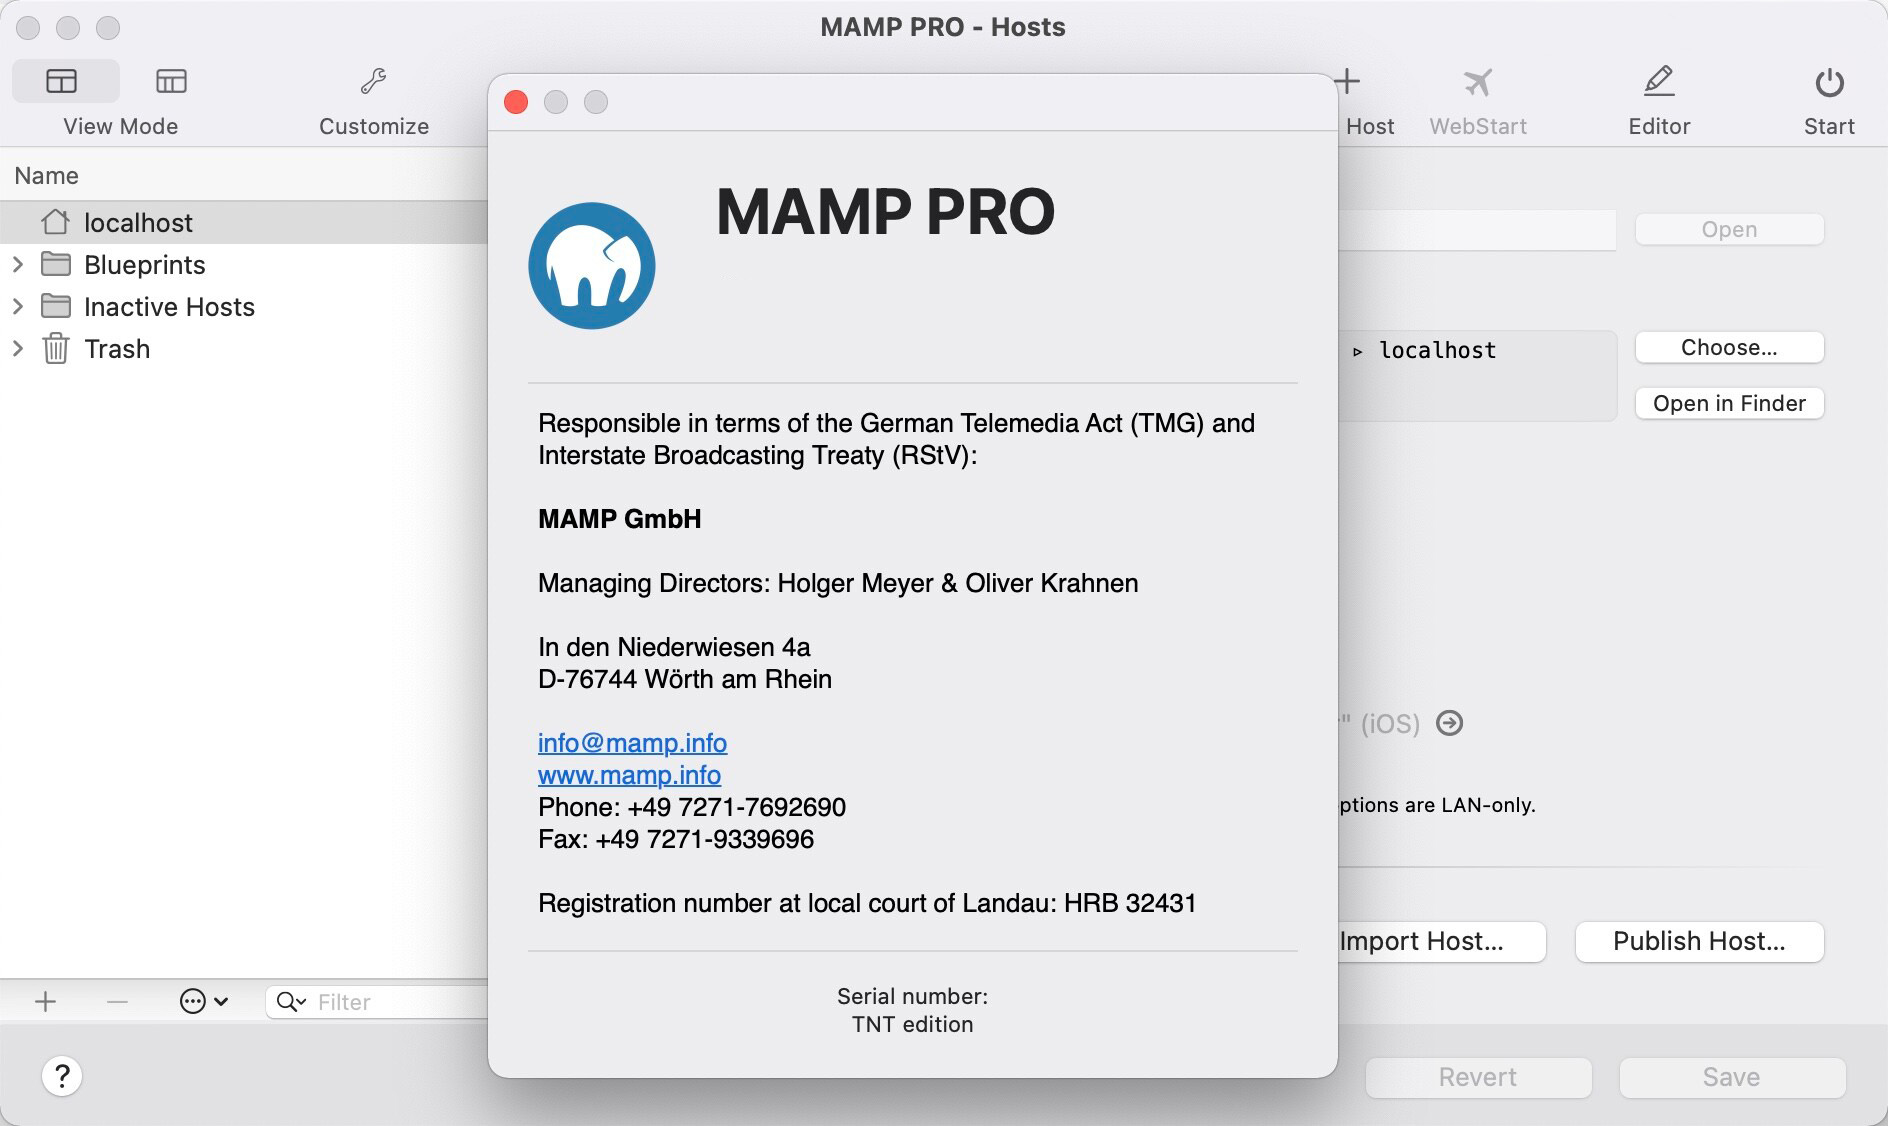The height and width of the screenshot is (1126, 1888).
Task: Click Open in Finder button
Action: [x=1729, y=403]
